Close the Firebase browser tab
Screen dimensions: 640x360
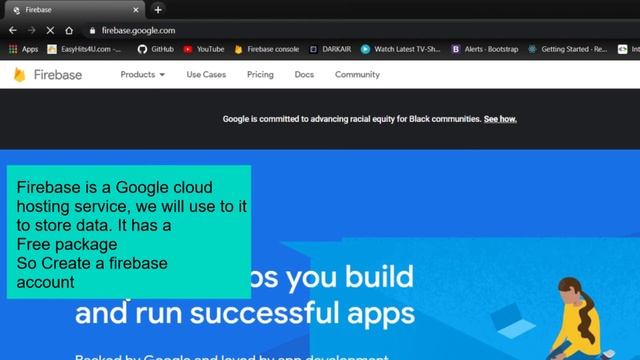point(136,10)
